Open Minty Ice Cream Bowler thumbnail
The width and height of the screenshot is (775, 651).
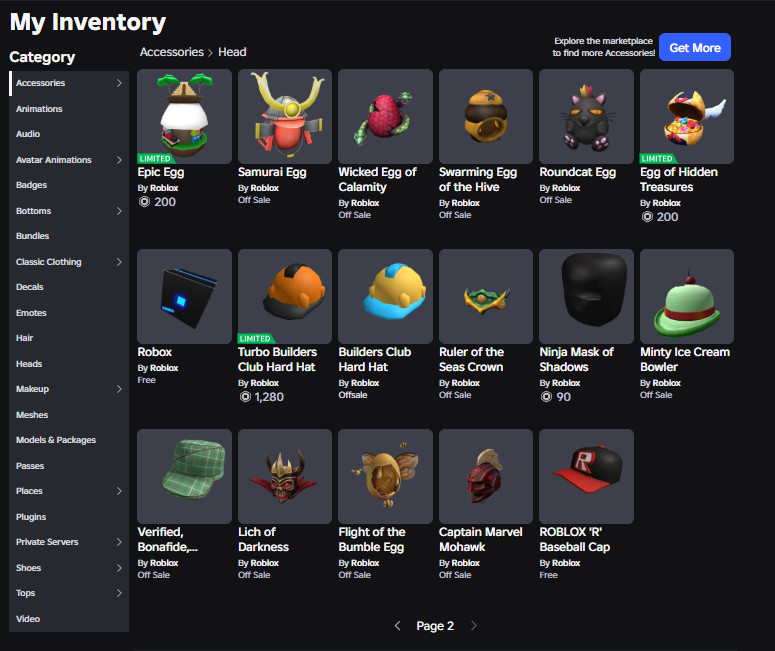click(x=687, y=296)
